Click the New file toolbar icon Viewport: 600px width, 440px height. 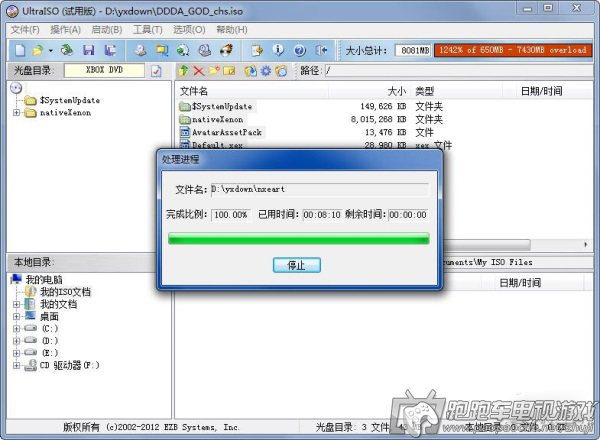click(20, 50)
